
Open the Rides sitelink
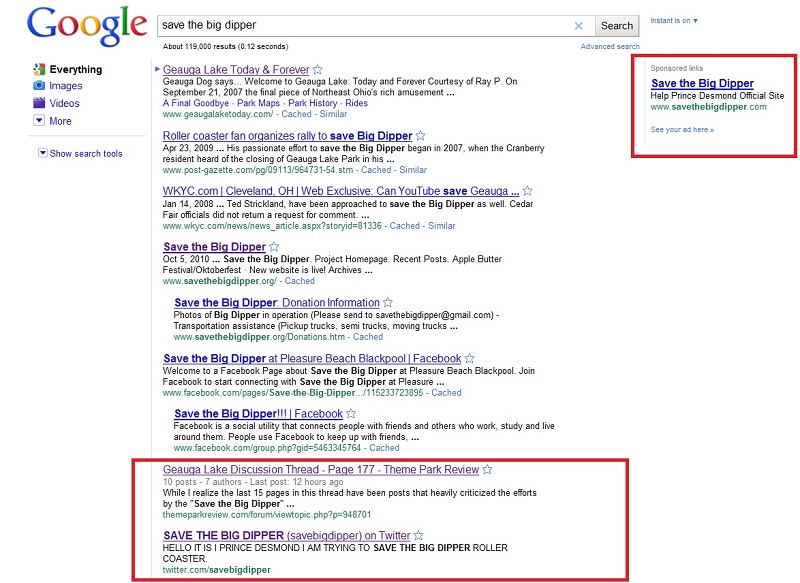357,103
